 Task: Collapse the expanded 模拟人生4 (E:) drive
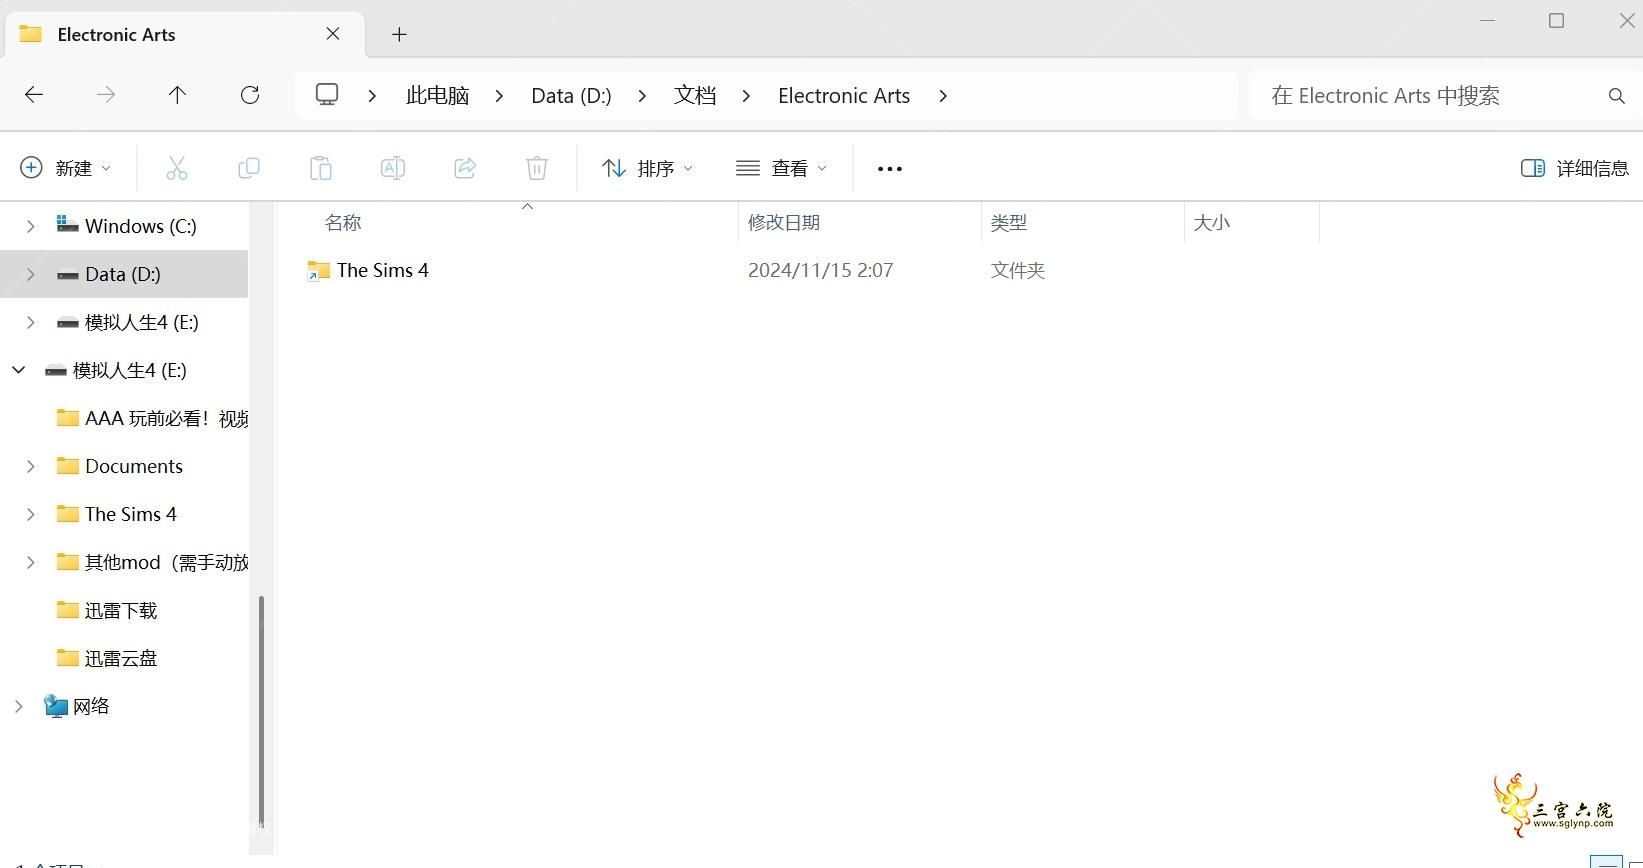[19, 370]
